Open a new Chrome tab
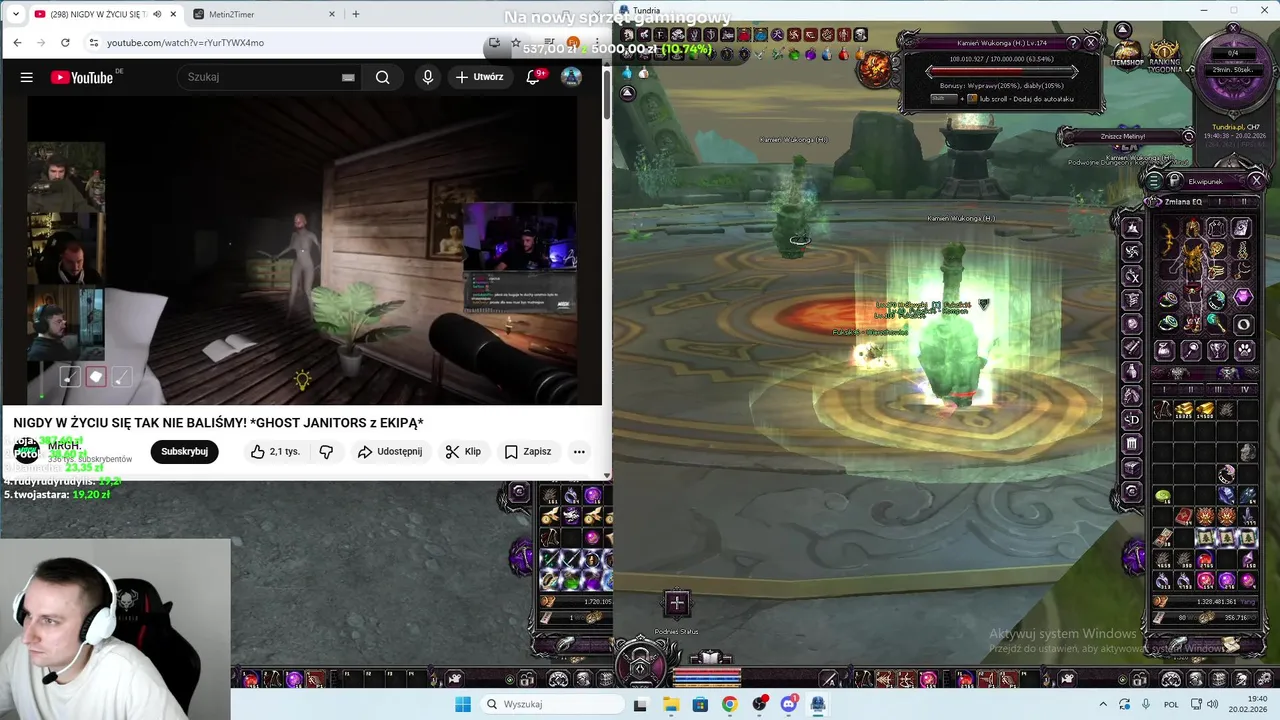Screen dimensions: 1280x720 (x=355, y=14)
